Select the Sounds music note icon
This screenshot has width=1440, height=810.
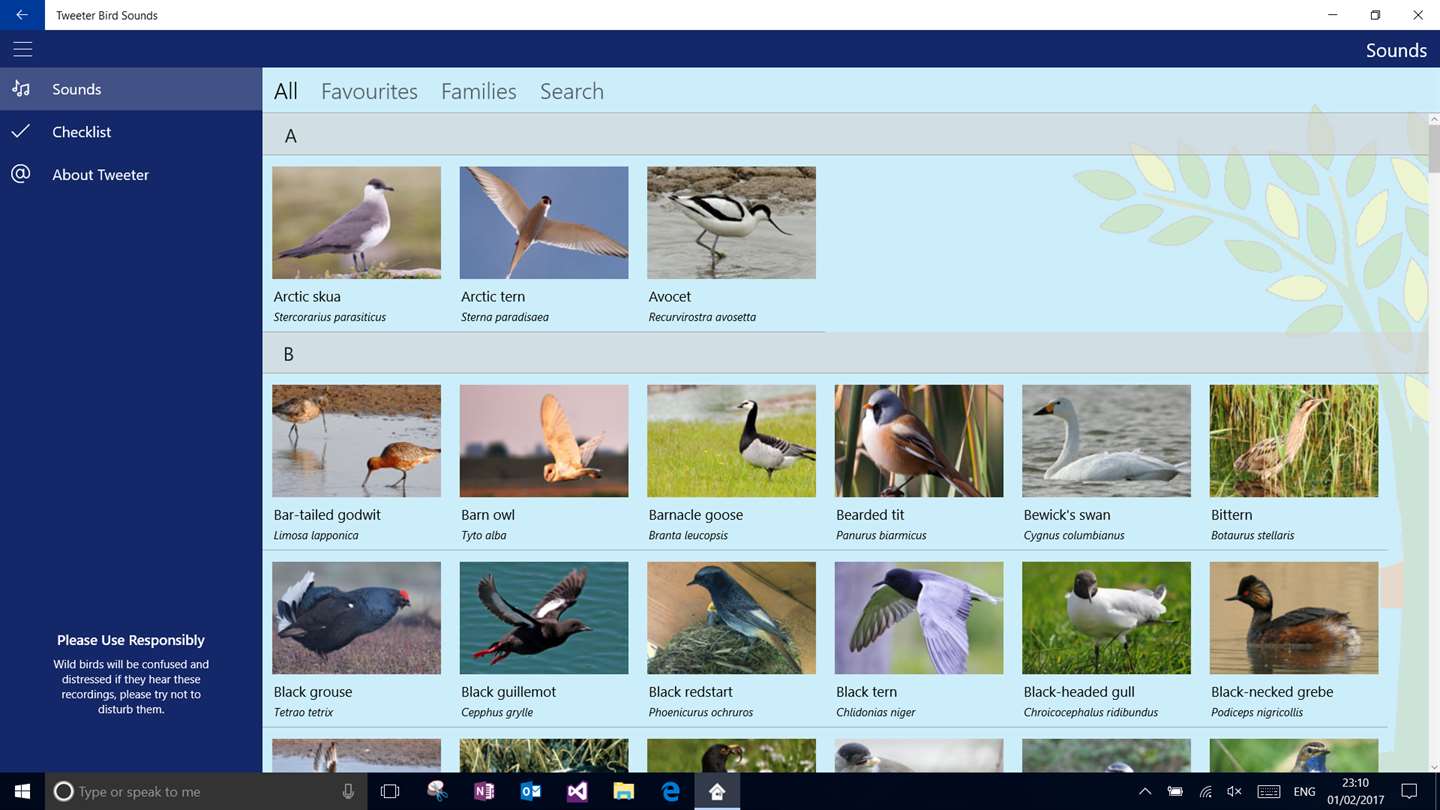[21, 89]
